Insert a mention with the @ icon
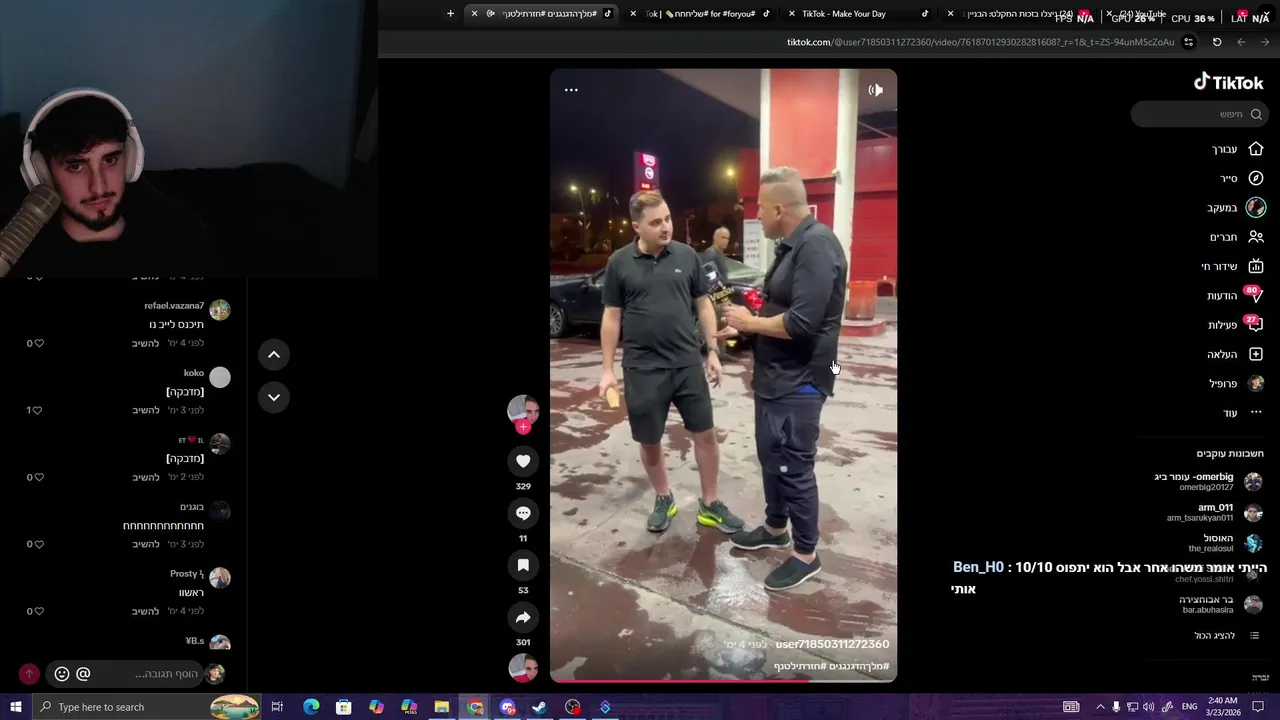 [x=83, y=674]
